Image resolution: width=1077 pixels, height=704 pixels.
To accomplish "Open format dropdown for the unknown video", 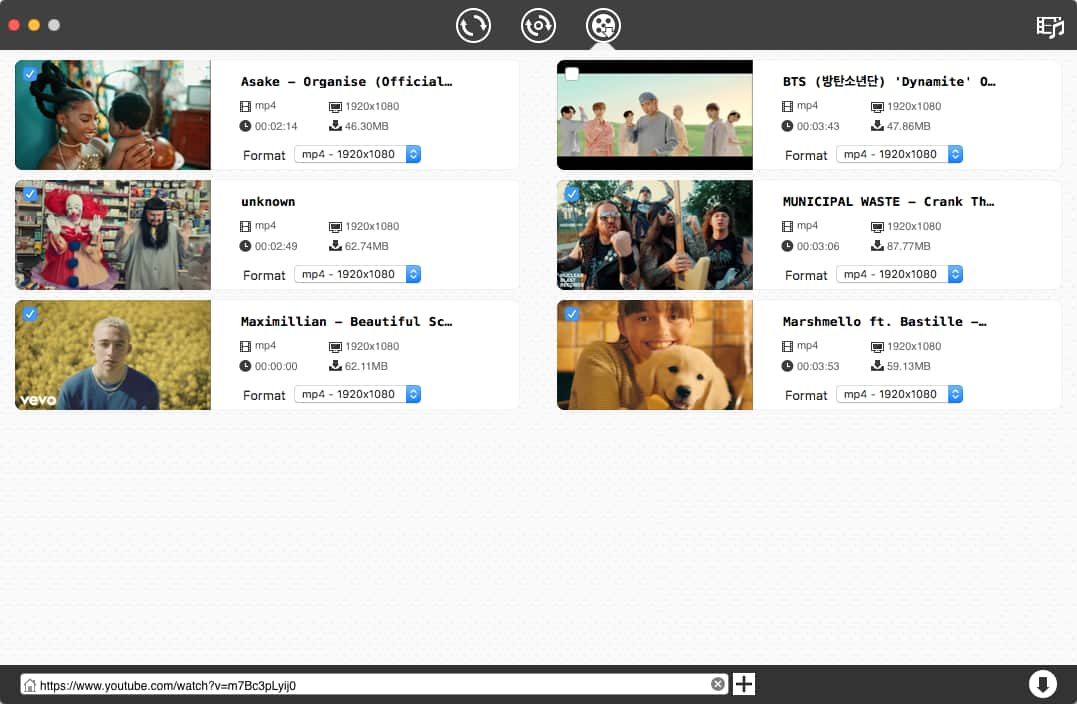I will click(x=357, y=274).
